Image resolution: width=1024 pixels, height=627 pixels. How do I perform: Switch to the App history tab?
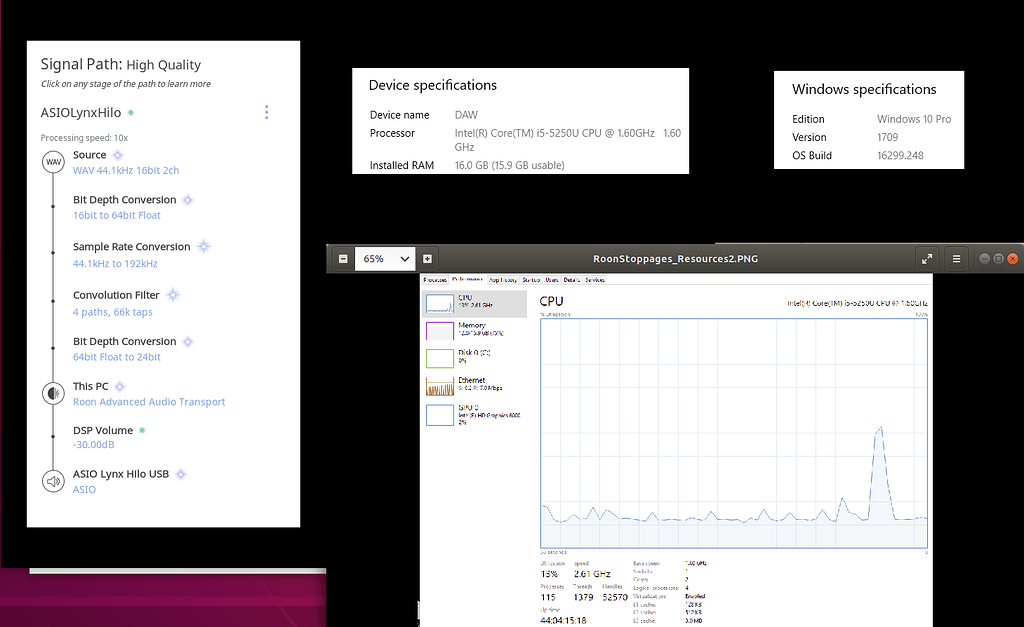click(503, 280)
